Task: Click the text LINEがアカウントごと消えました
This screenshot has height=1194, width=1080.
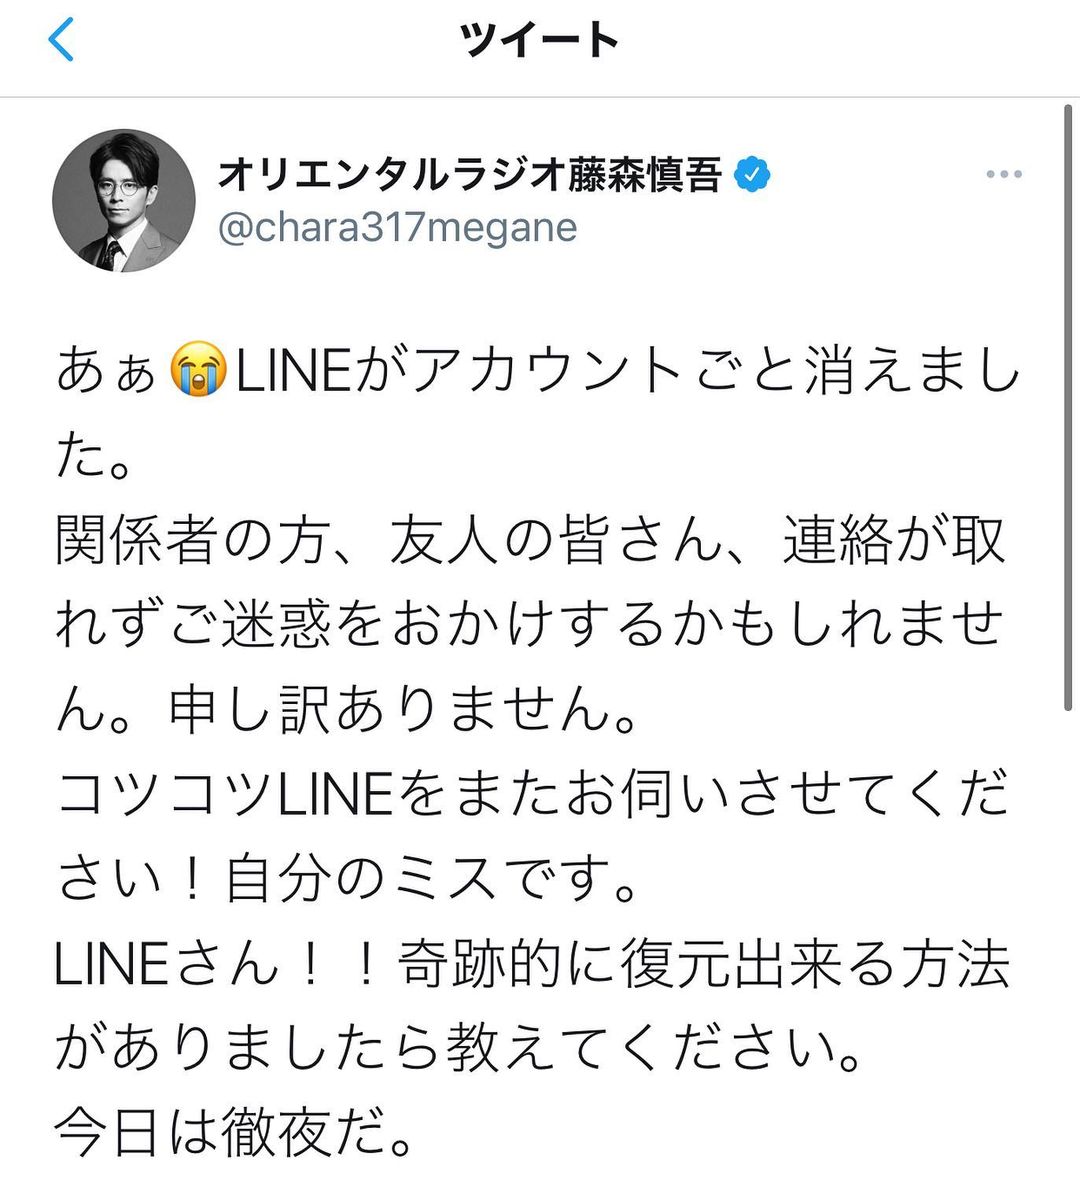Action: [625, 372]
